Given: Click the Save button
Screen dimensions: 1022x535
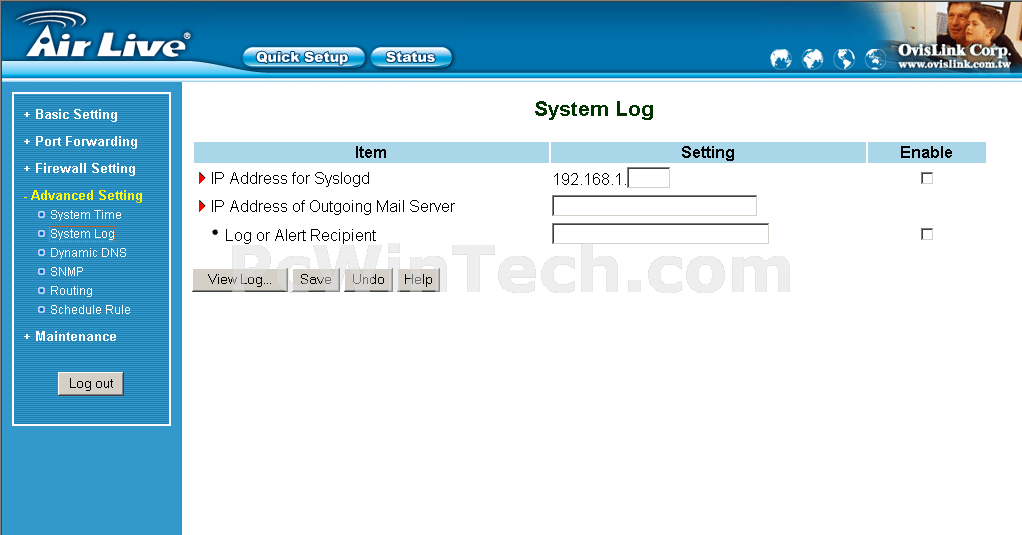Looking at the screenshot, I should click(x=315, y=280).
